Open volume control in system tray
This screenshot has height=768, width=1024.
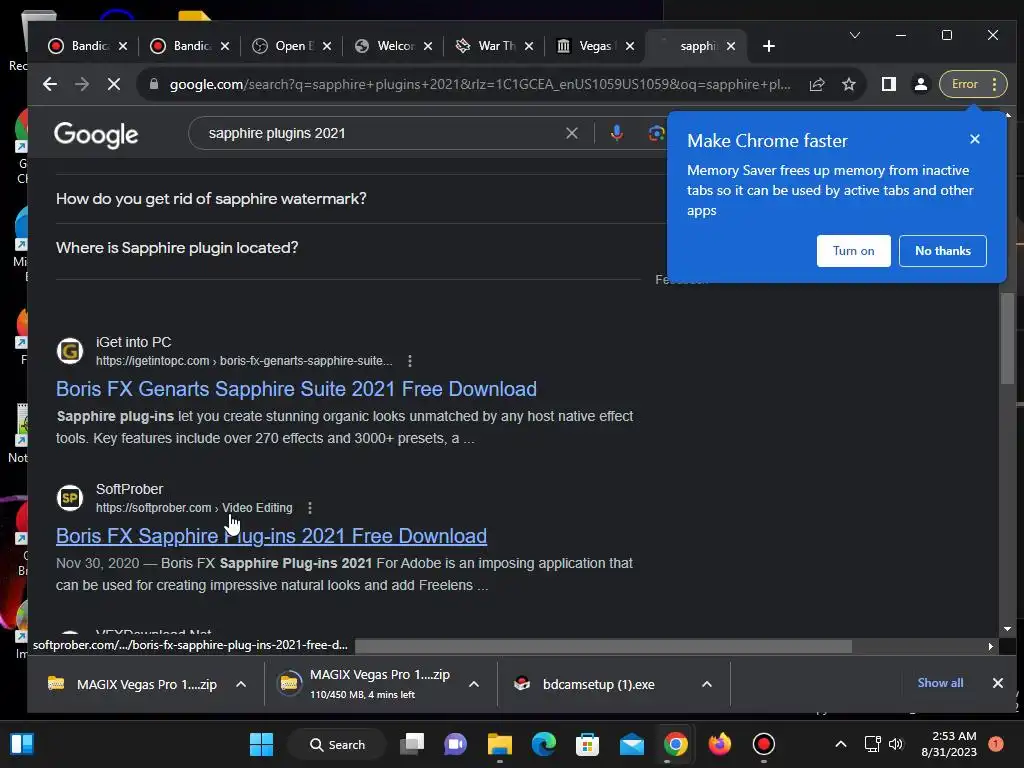895,744
